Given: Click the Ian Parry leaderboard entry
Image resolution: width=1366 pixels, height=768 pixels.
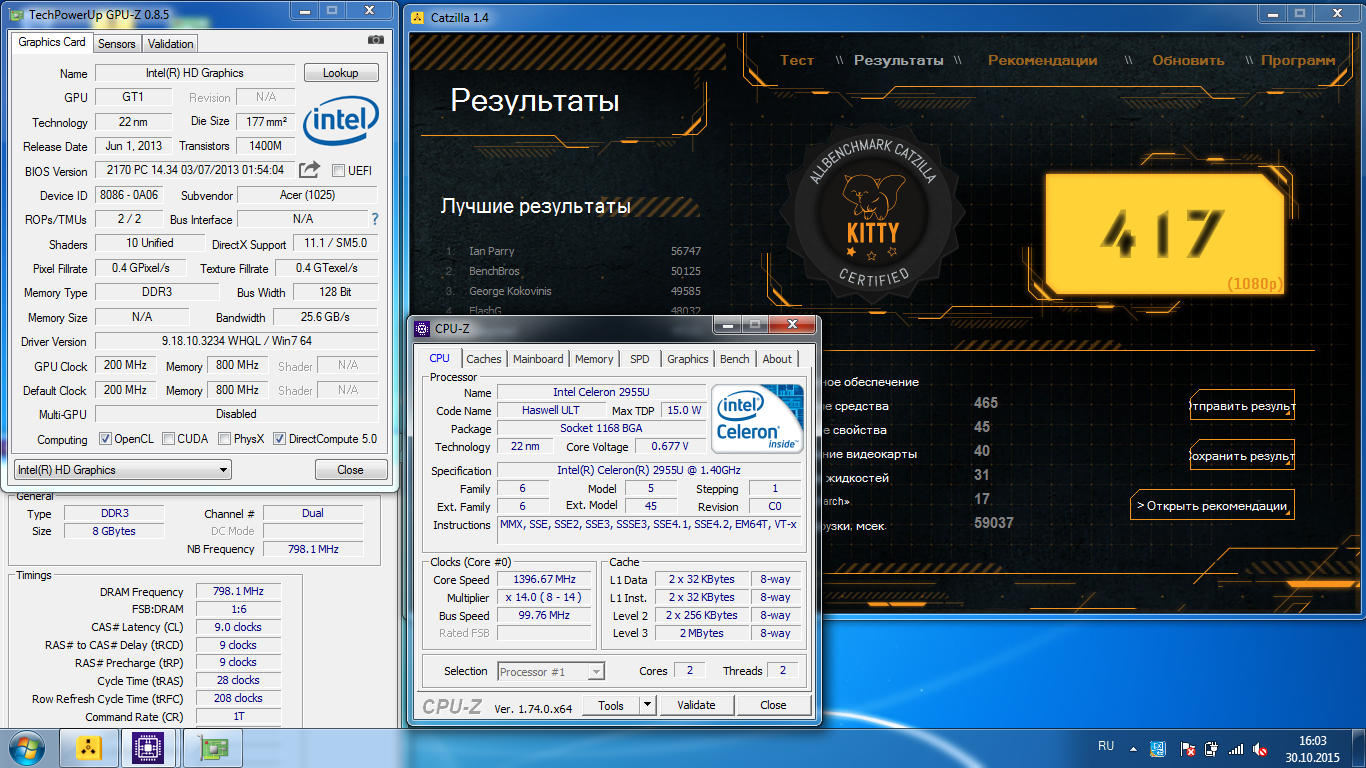Looking at the screenshot, I should coord(572,251).
